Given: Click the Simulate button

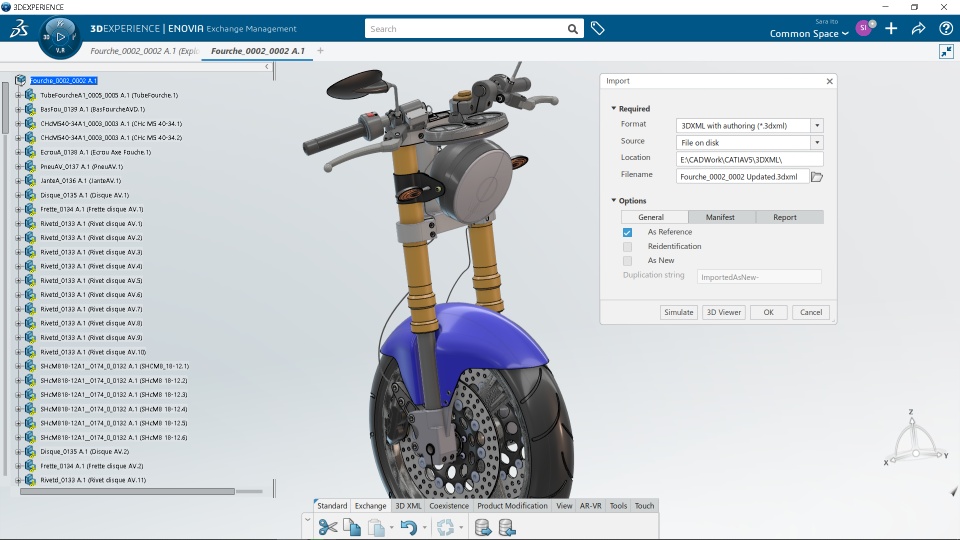Looking at the screenshot, I should coord(679,312).
